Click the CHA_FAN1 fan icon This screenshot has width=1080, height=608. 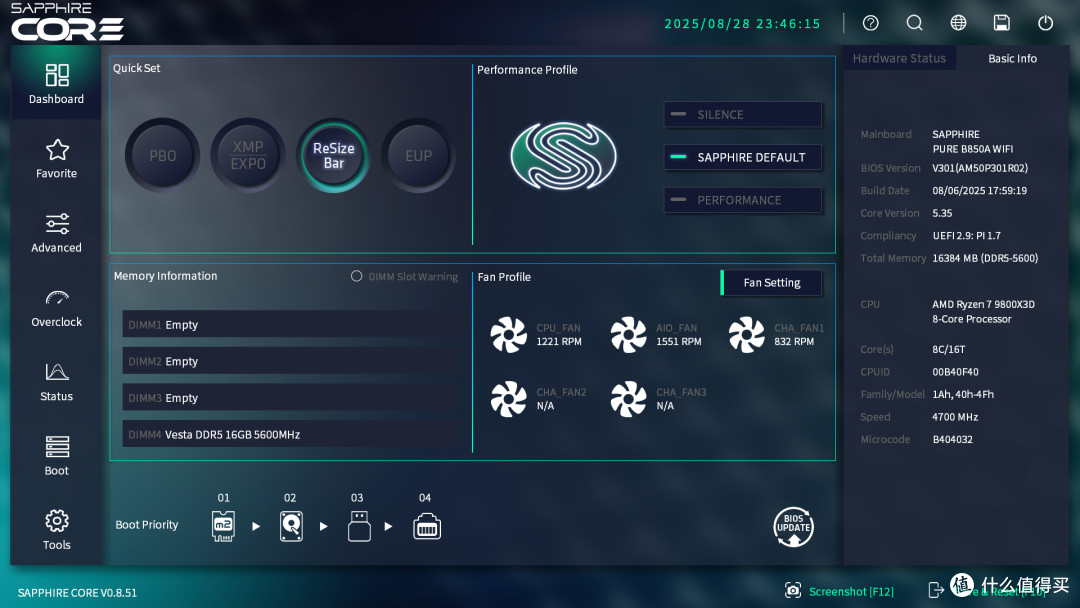(x=747, y=335)
